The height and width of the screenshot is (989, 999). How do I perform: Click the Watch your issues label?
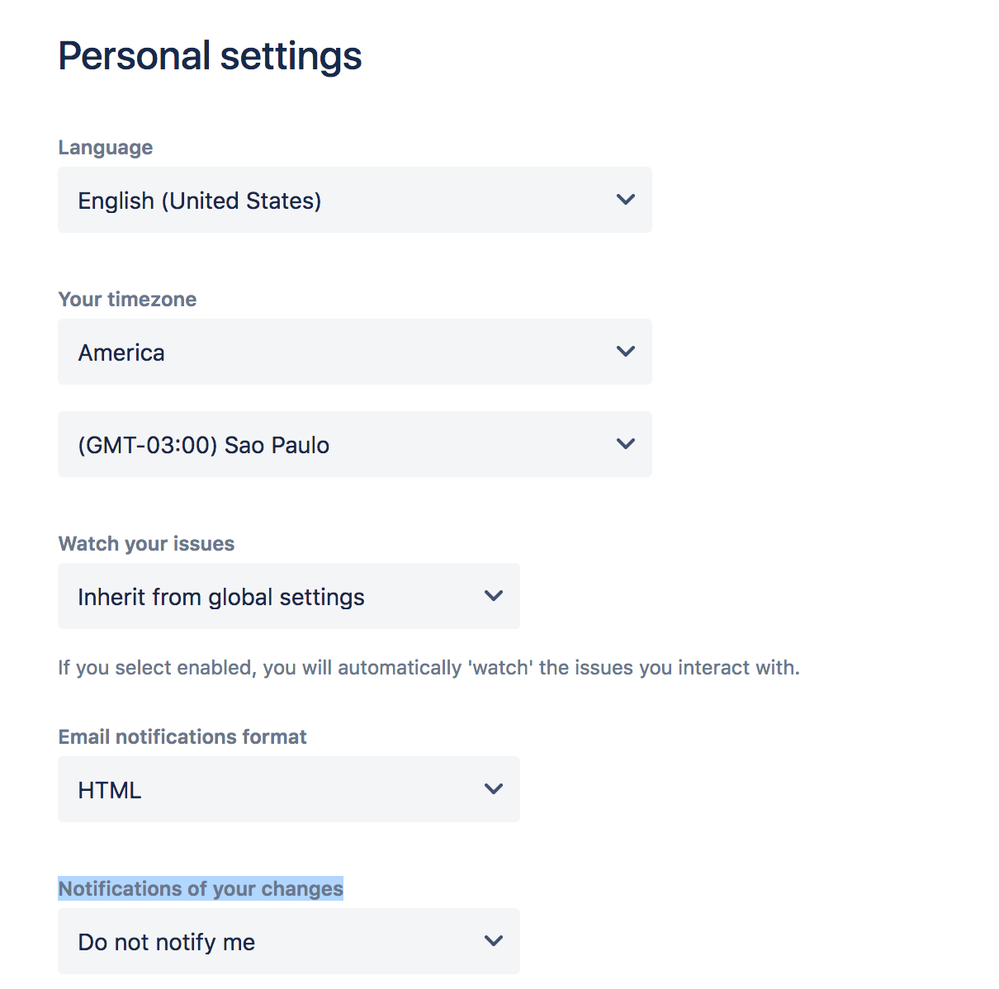[x=146, y=543]
